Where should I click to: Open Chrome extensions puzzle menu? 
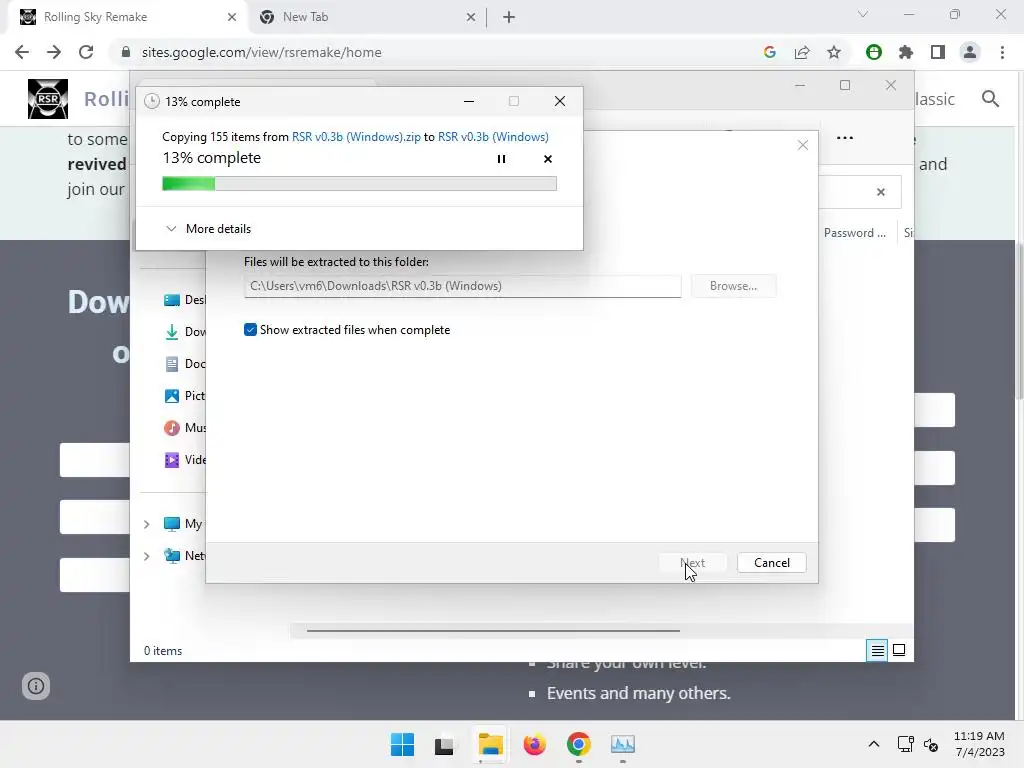click(x=905, y=52)
